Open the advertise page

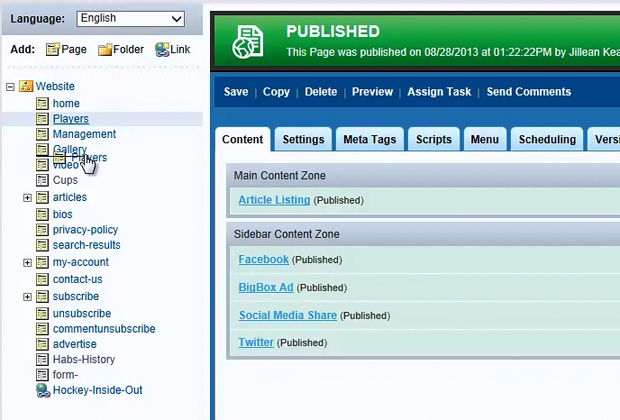tap(75, 344)
